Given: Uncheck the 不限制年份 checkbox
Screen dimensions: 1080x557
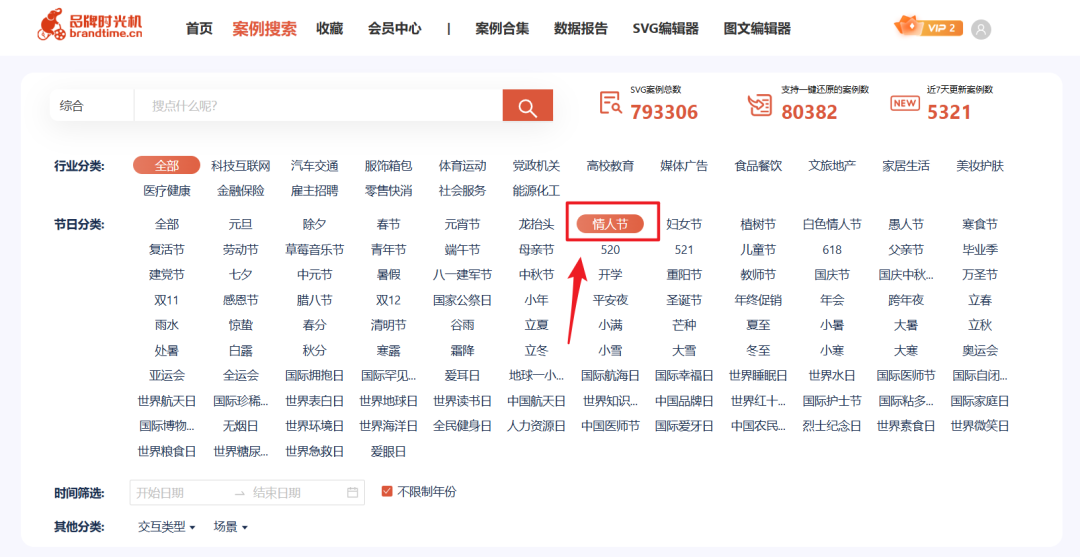Looking at the screenshot, I should tap(387, 492).
